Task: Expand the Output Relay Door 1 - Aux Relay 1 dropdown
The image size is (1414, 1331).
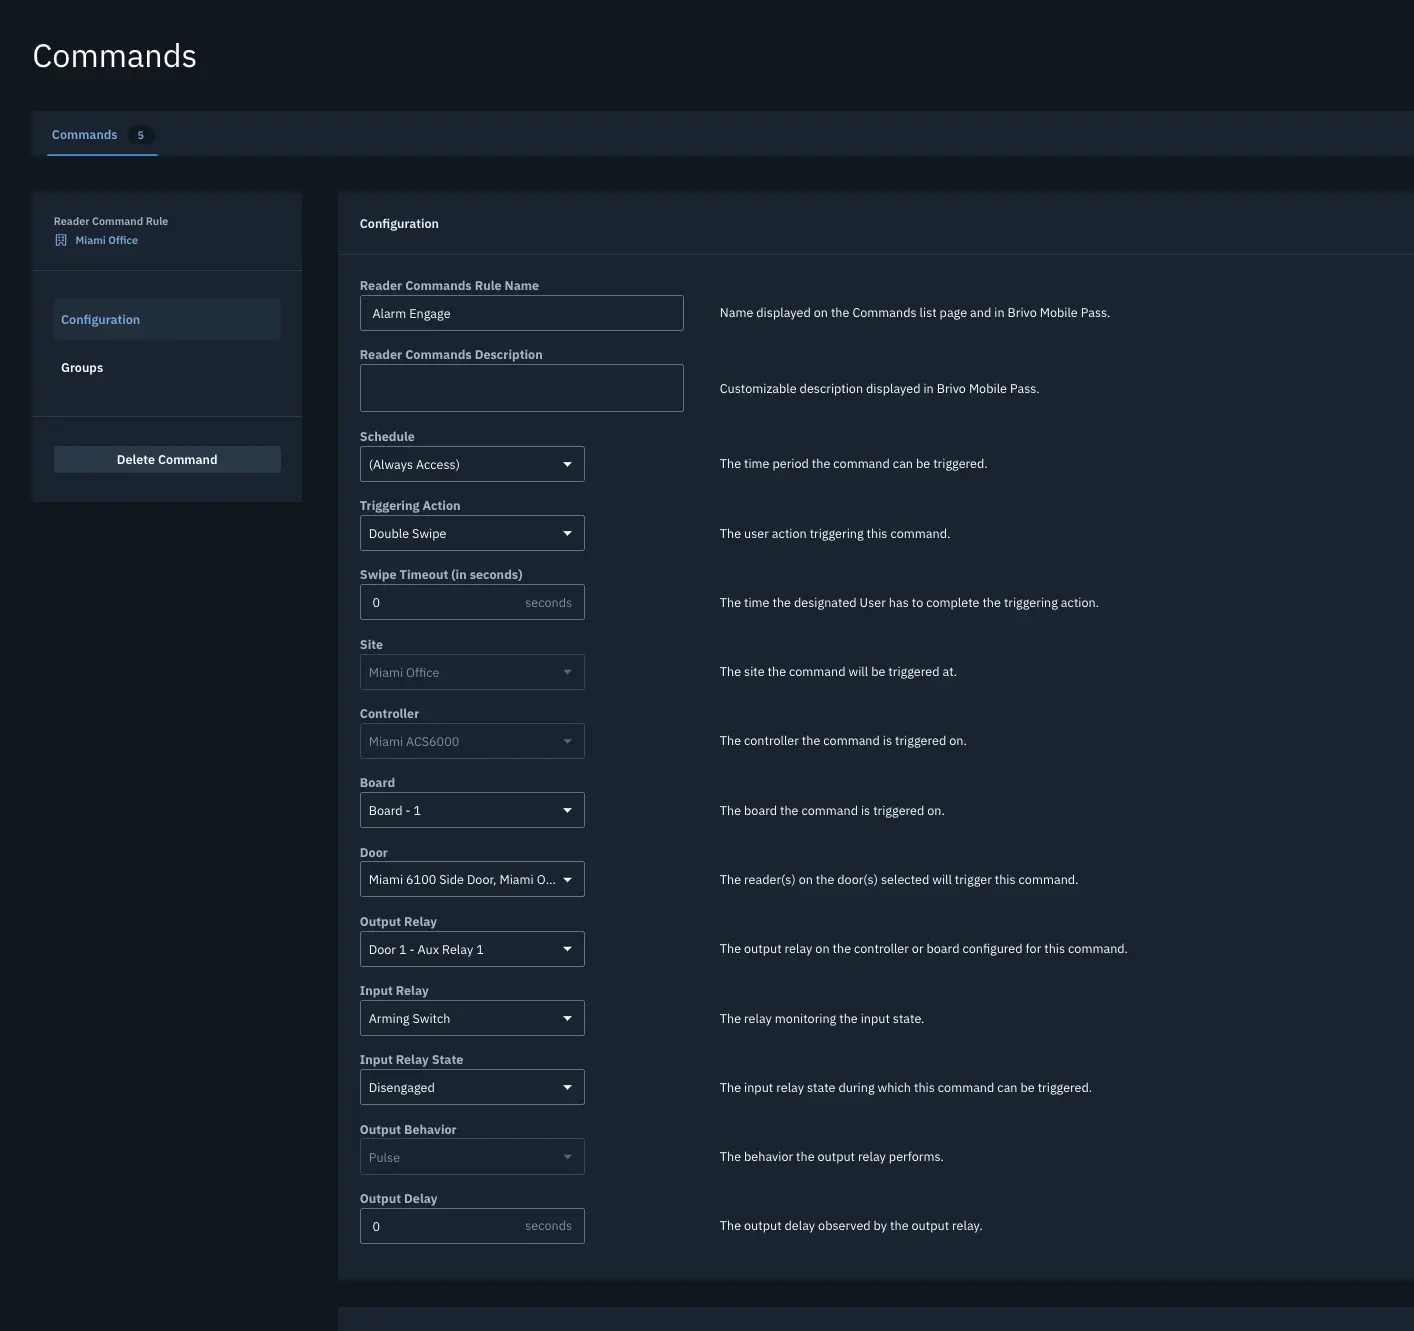Action: (472, 949)
